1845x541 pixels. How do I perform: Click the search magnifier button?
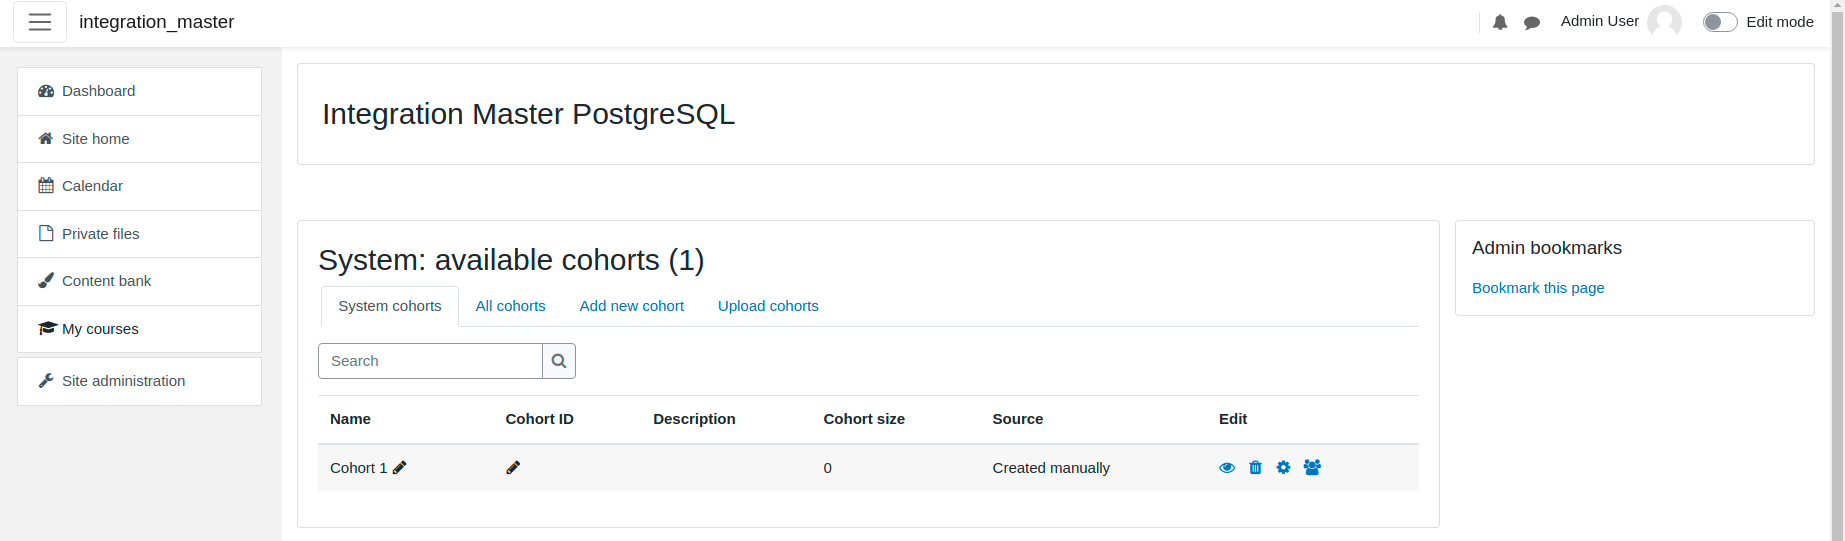coord(559,361)
